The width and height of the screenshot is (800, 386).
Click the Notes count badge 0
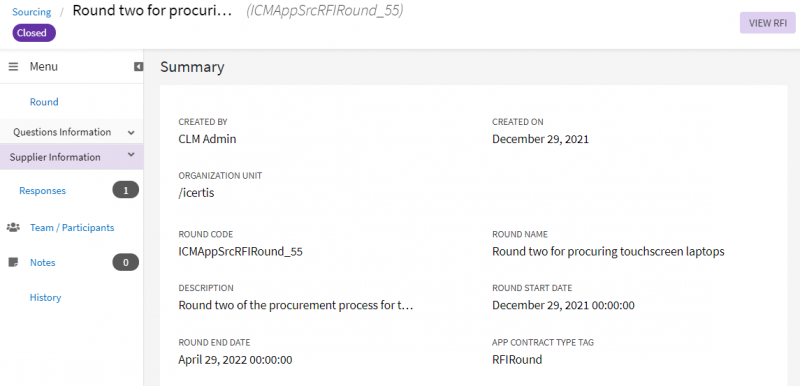coord(126,263)
